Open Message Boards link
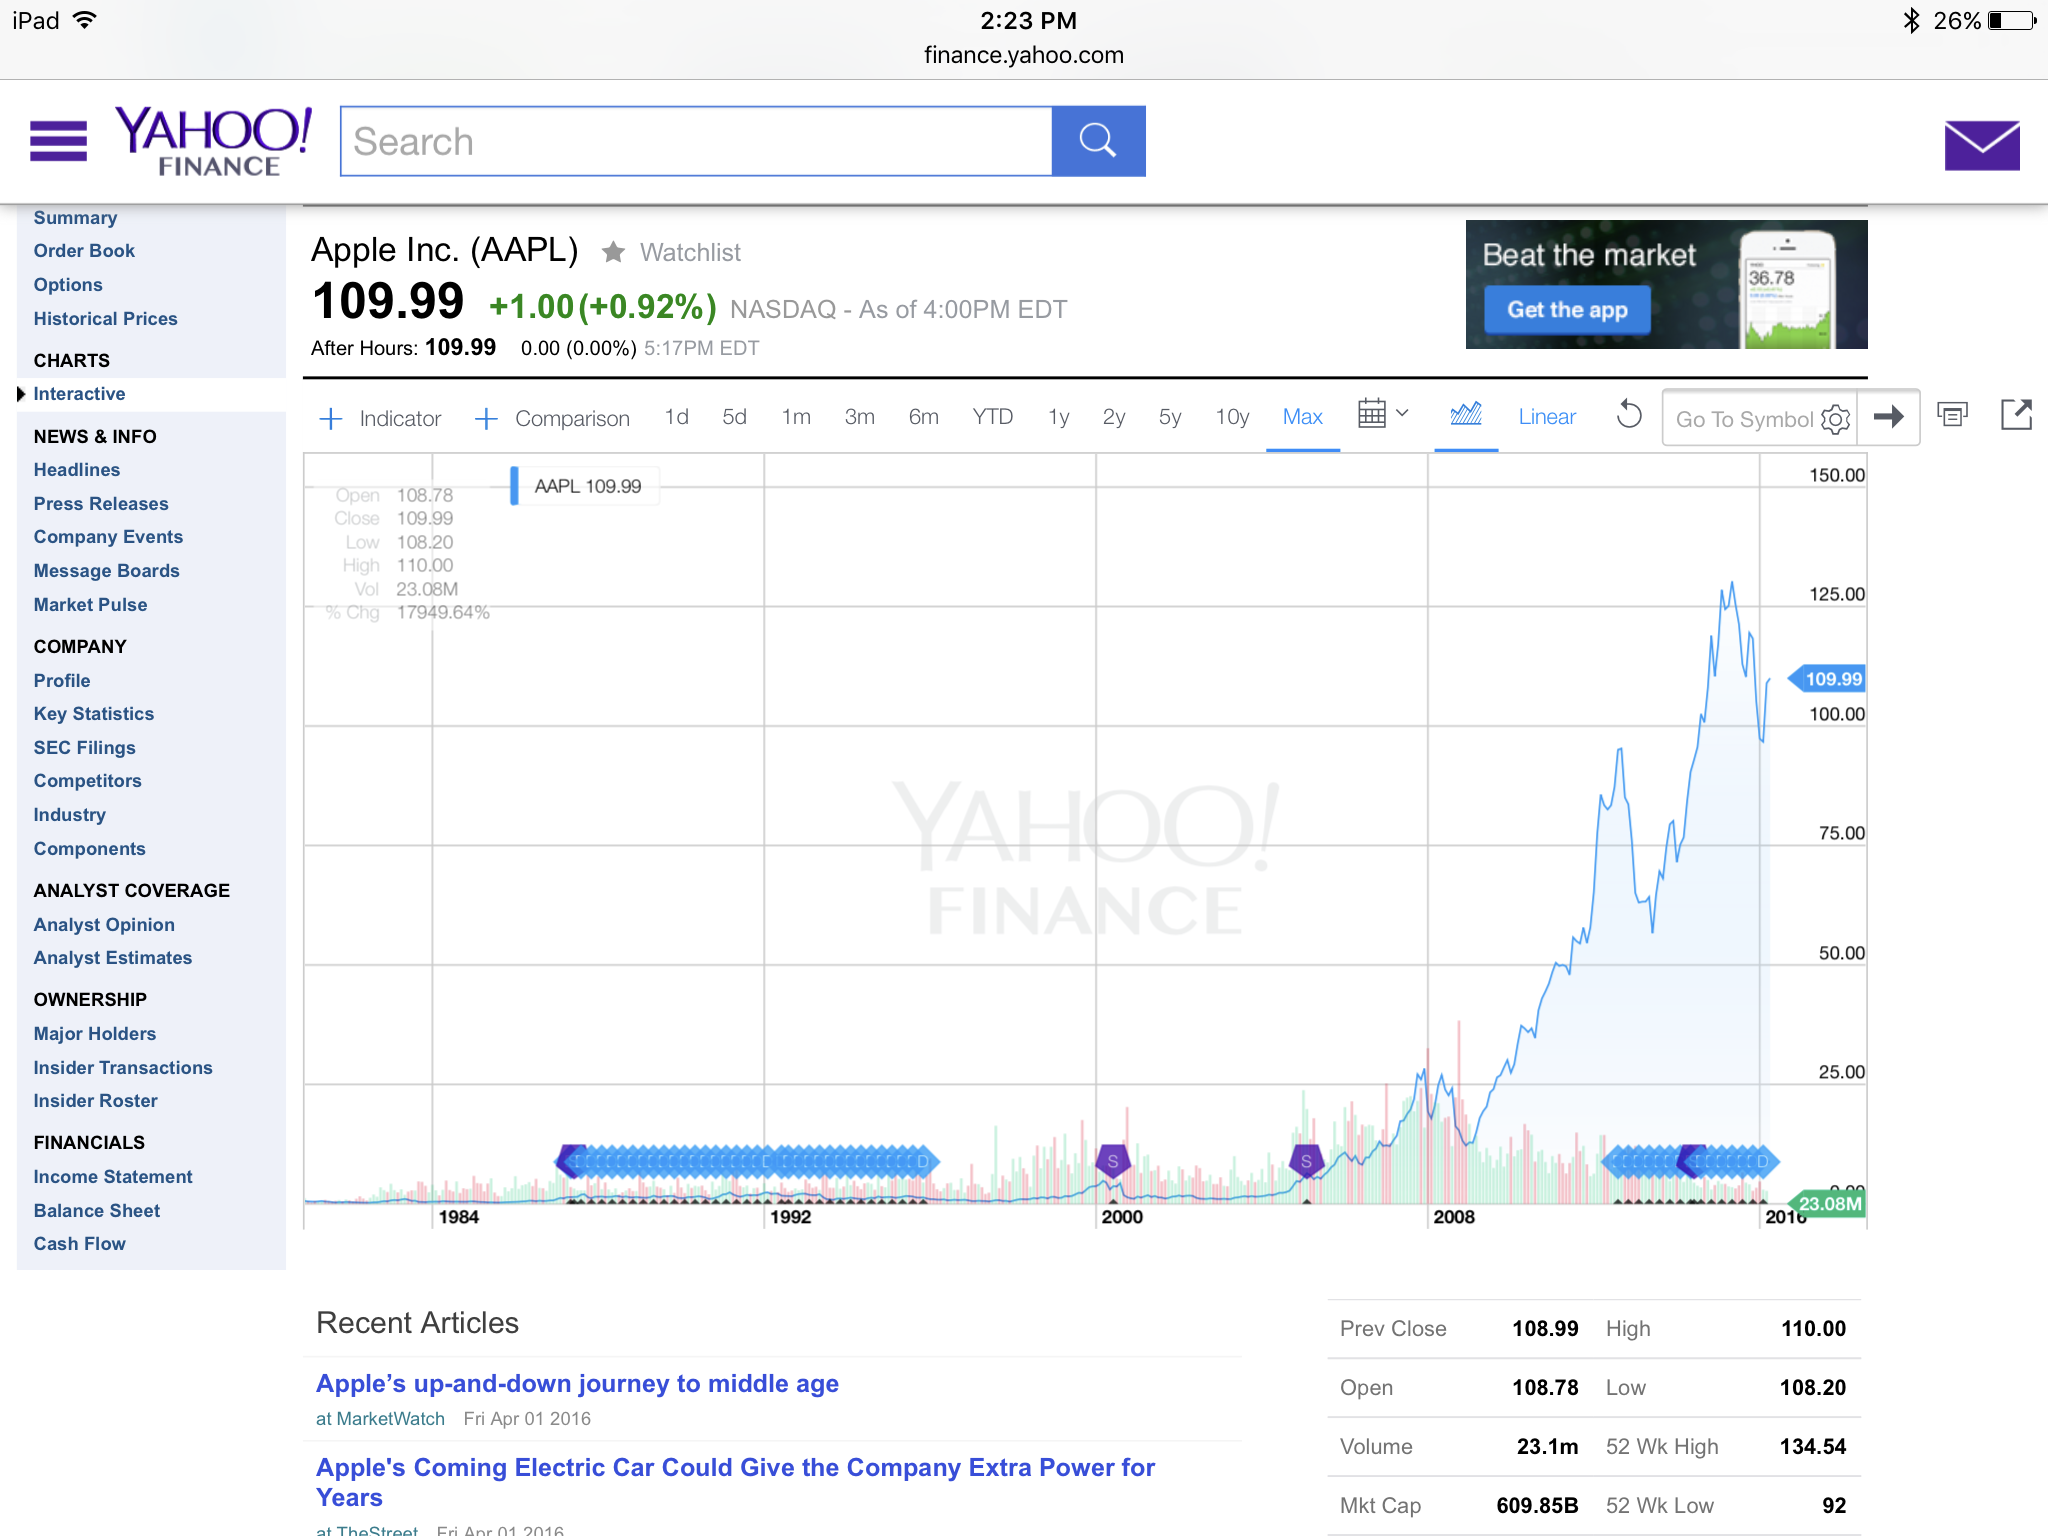 click(106, 571)
